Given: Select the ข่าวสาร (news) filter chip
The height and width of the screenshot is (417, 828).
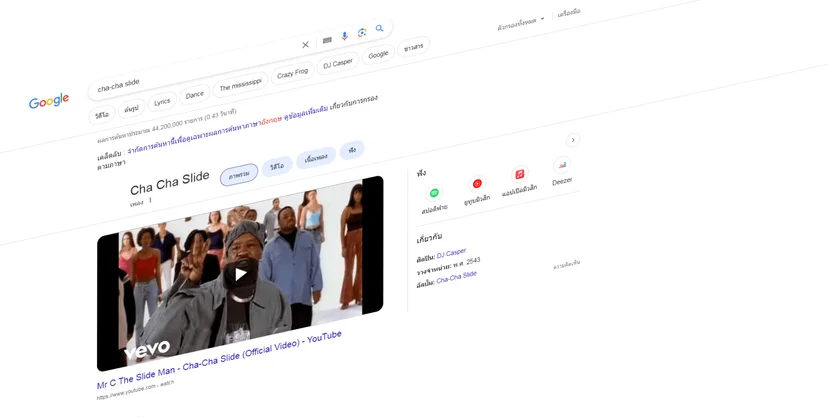Looking at the screenshot, I should pyautogui.click(x=413, y=48).
